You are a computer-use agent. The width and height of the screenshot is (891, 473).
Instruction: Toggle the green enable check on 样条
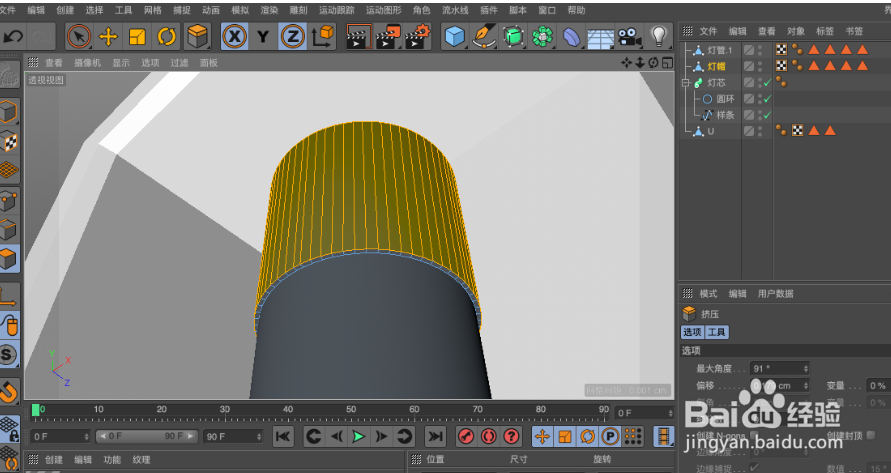(x=767, y=115)
